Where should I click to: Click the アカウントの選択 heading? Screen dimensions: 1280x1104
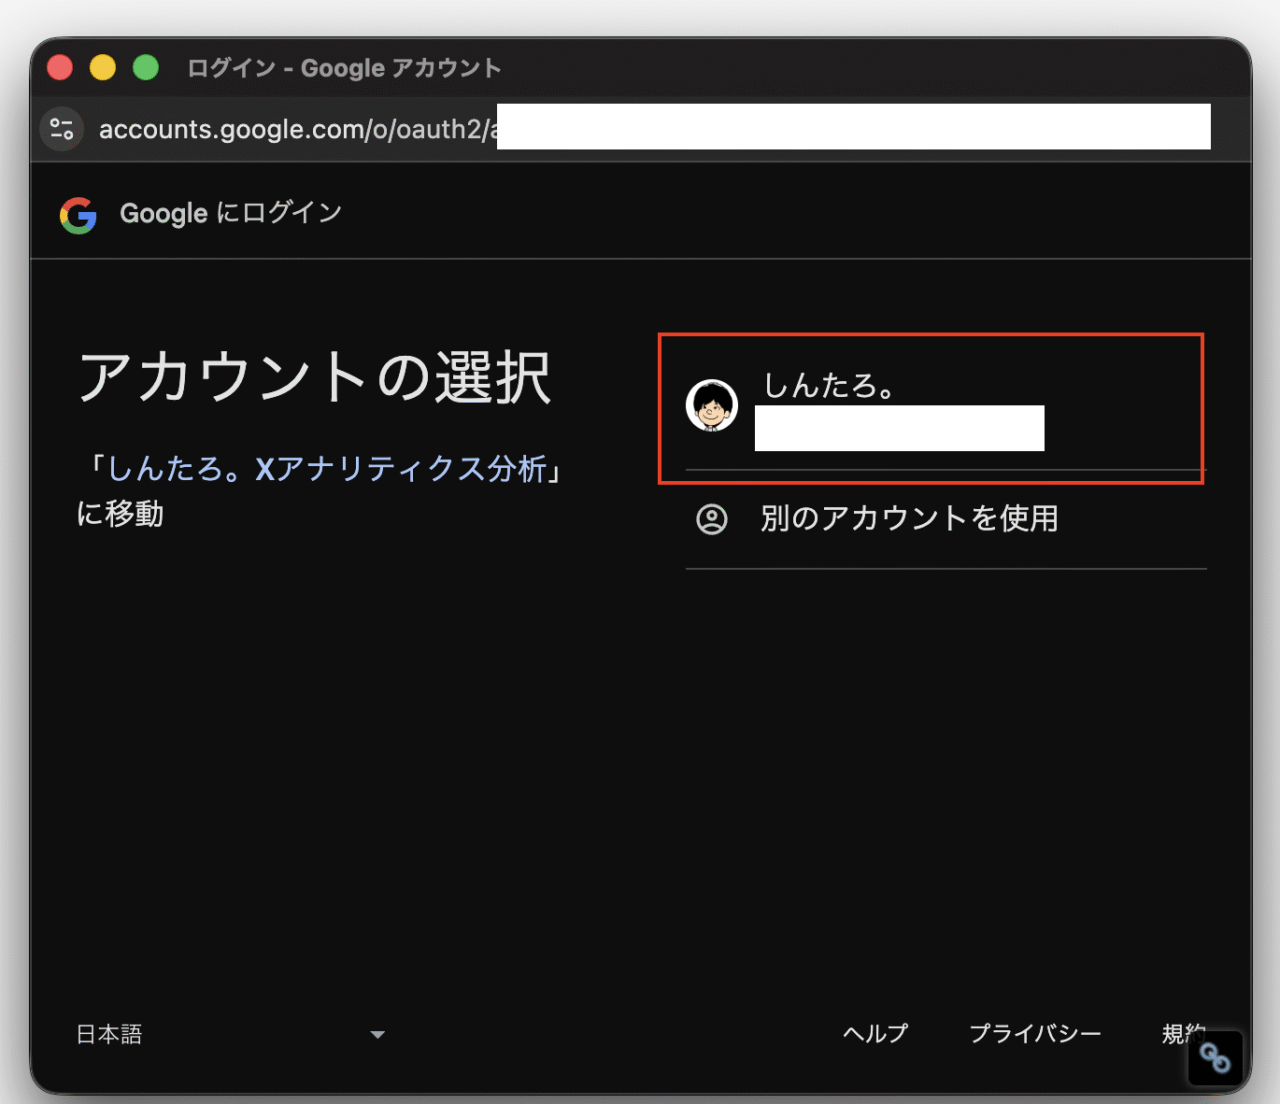314,378
